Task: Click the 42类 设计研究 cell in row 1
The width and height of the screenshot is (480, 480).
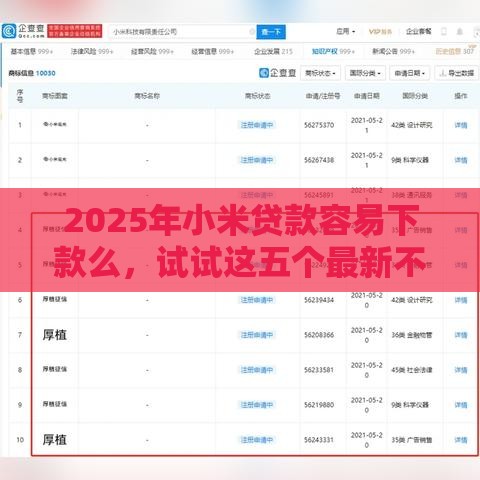Action: (412, 125)
